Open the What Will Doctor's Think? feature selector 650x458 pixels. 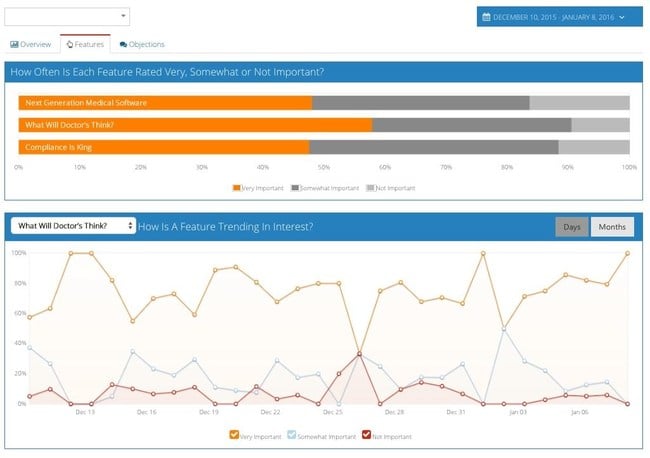click(x=73, y=226)
